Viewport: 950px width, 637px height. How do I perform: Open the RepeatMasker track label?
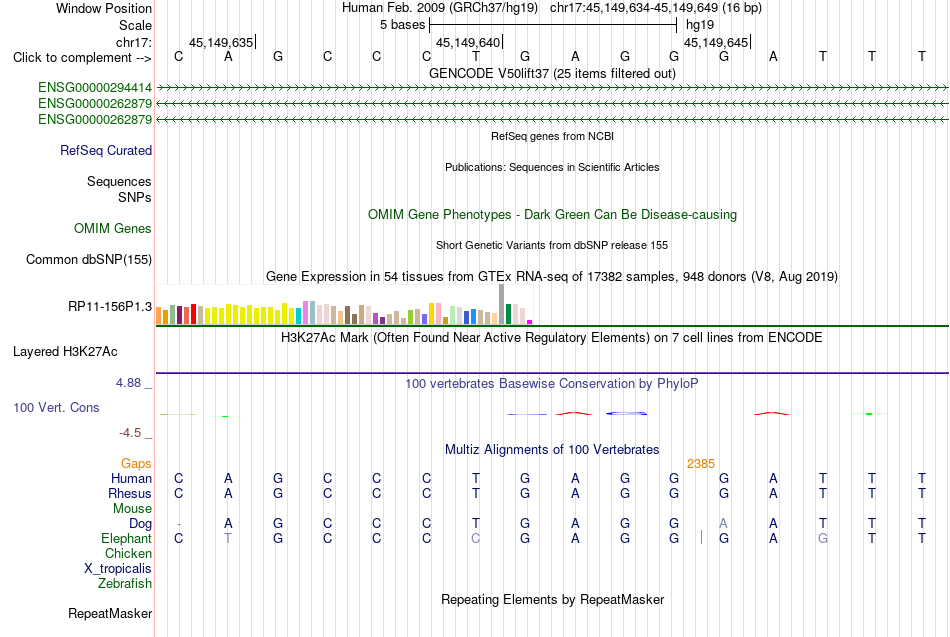tap(110, 613)
